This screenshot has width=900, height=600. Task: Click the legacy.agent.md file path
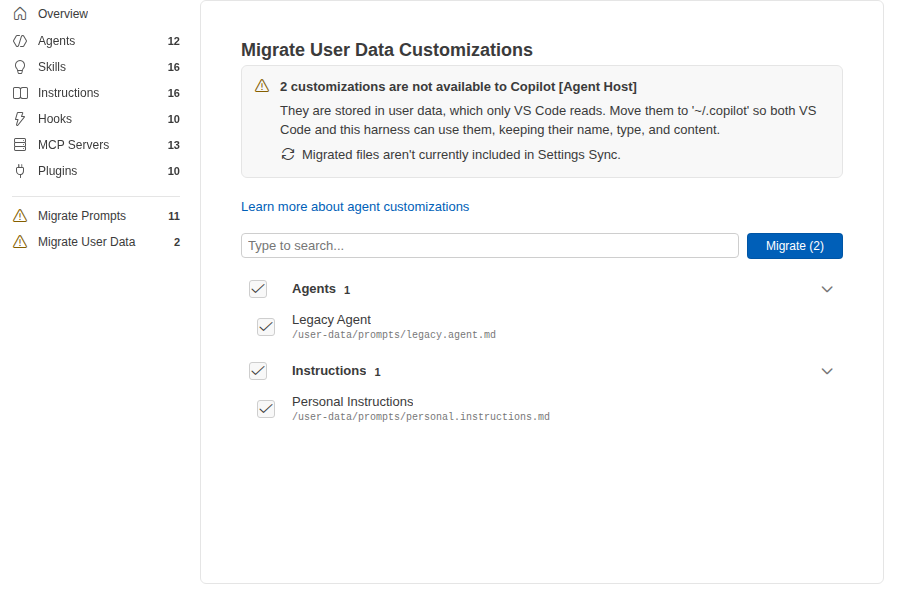pos(394,335)
